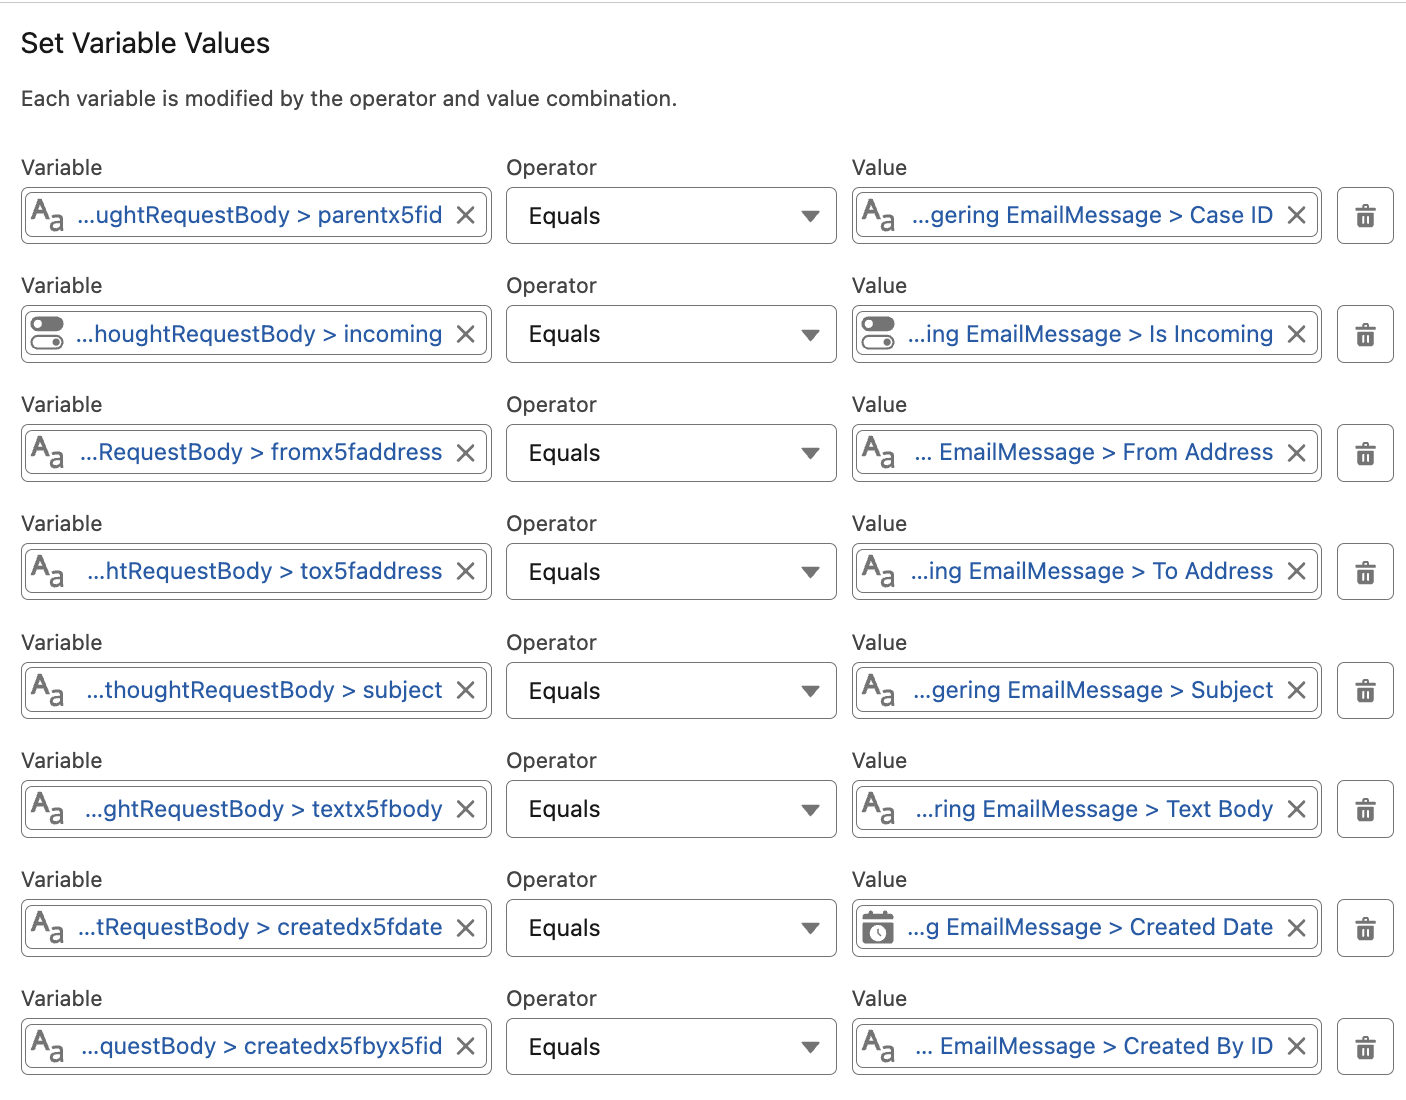Viewport: 1406px width, 1100px height.
Task: Select EmailMessage > Case ID value text
Action: pyautogui.click(x=1092, y=216)
